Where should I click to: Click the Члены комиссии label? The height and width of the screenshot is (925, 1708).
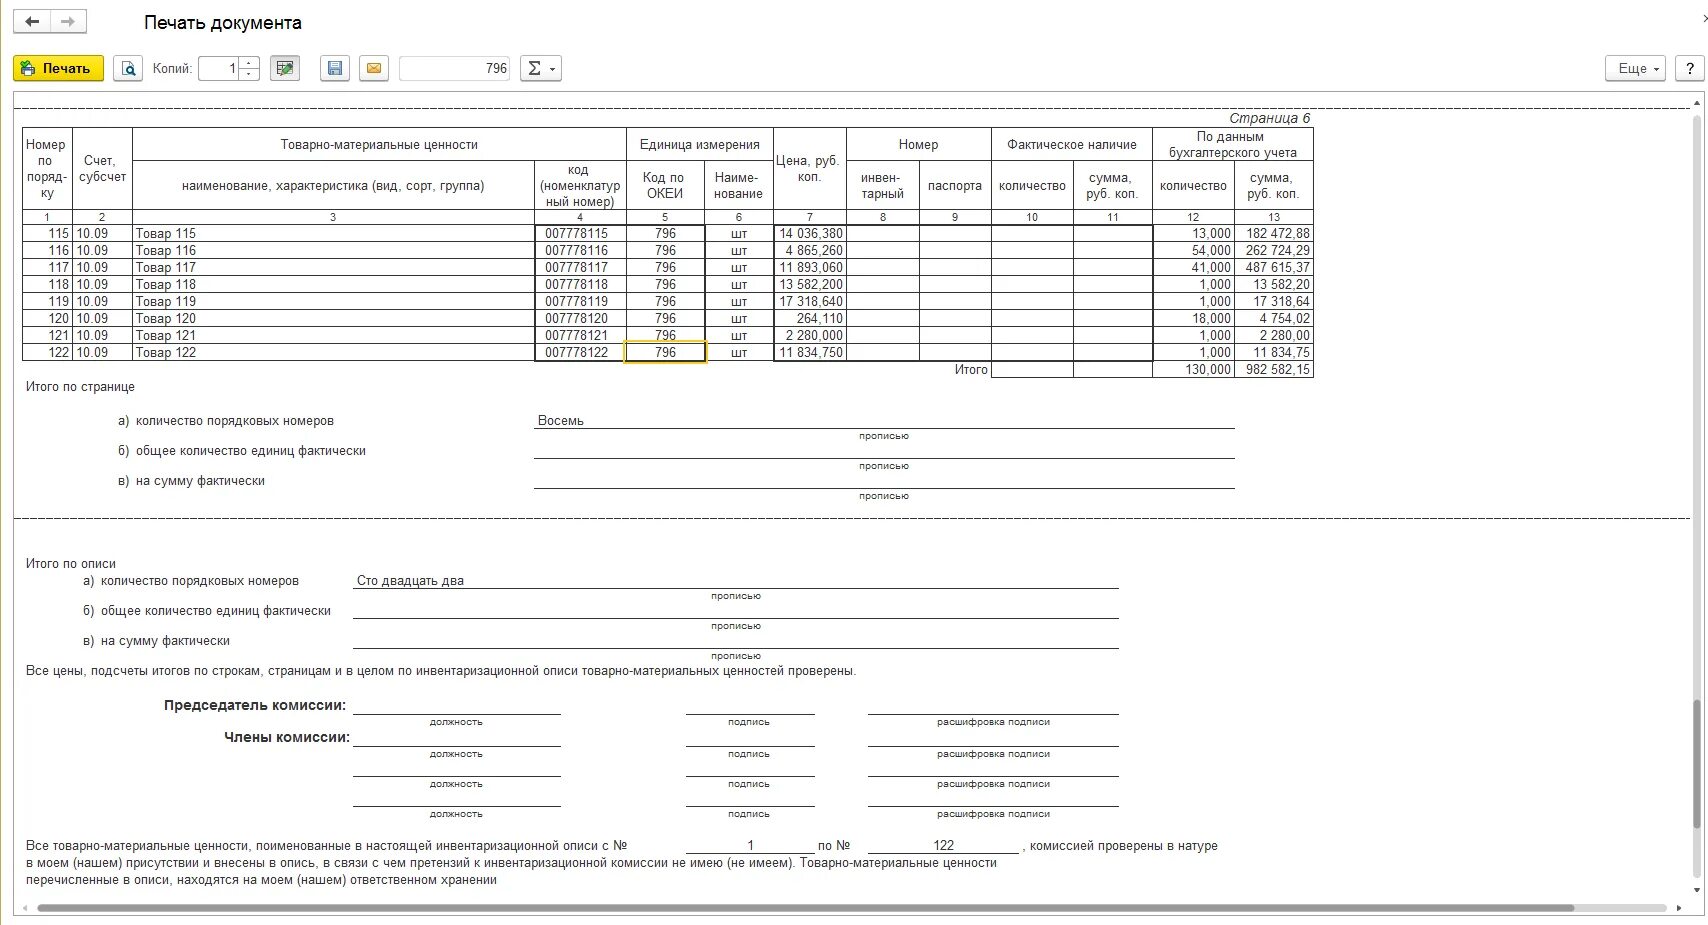[287, 737]
